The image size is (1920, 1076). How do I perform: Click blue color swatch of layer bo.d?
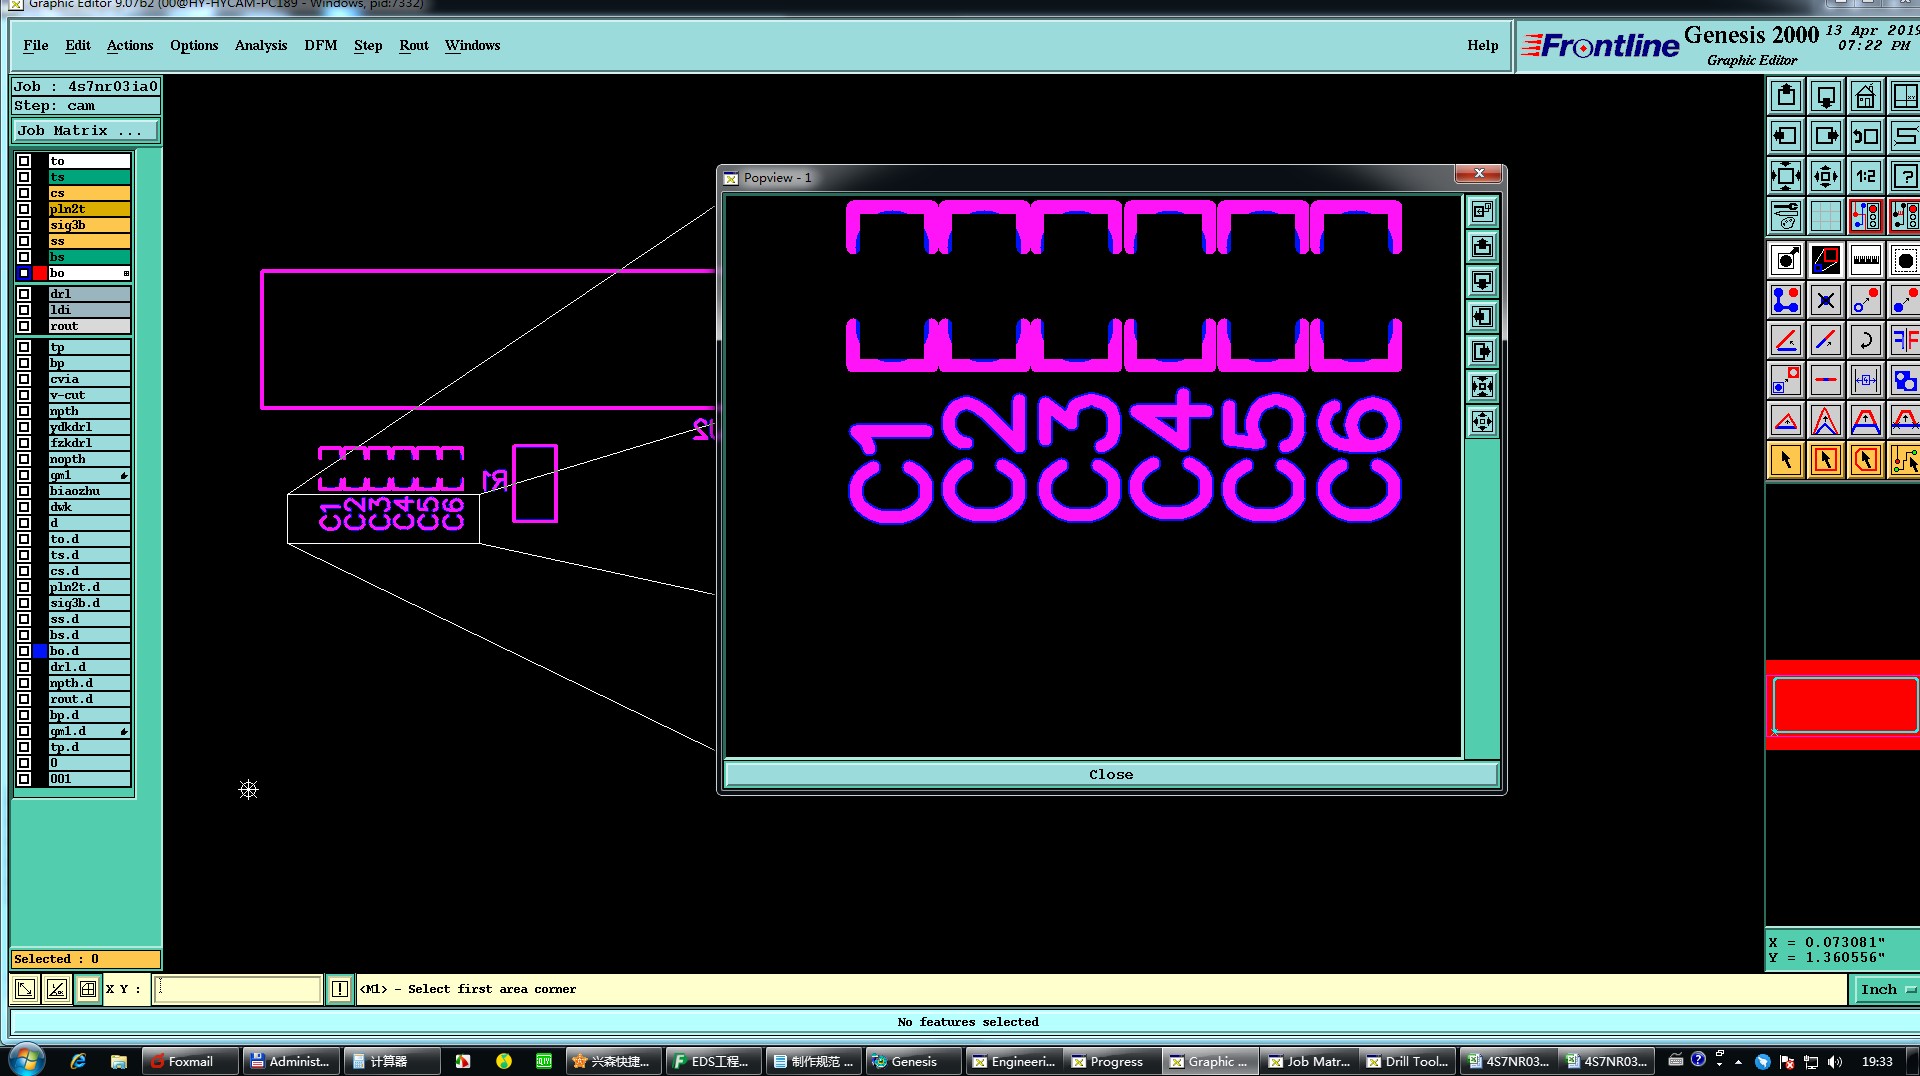click(40, 651)
